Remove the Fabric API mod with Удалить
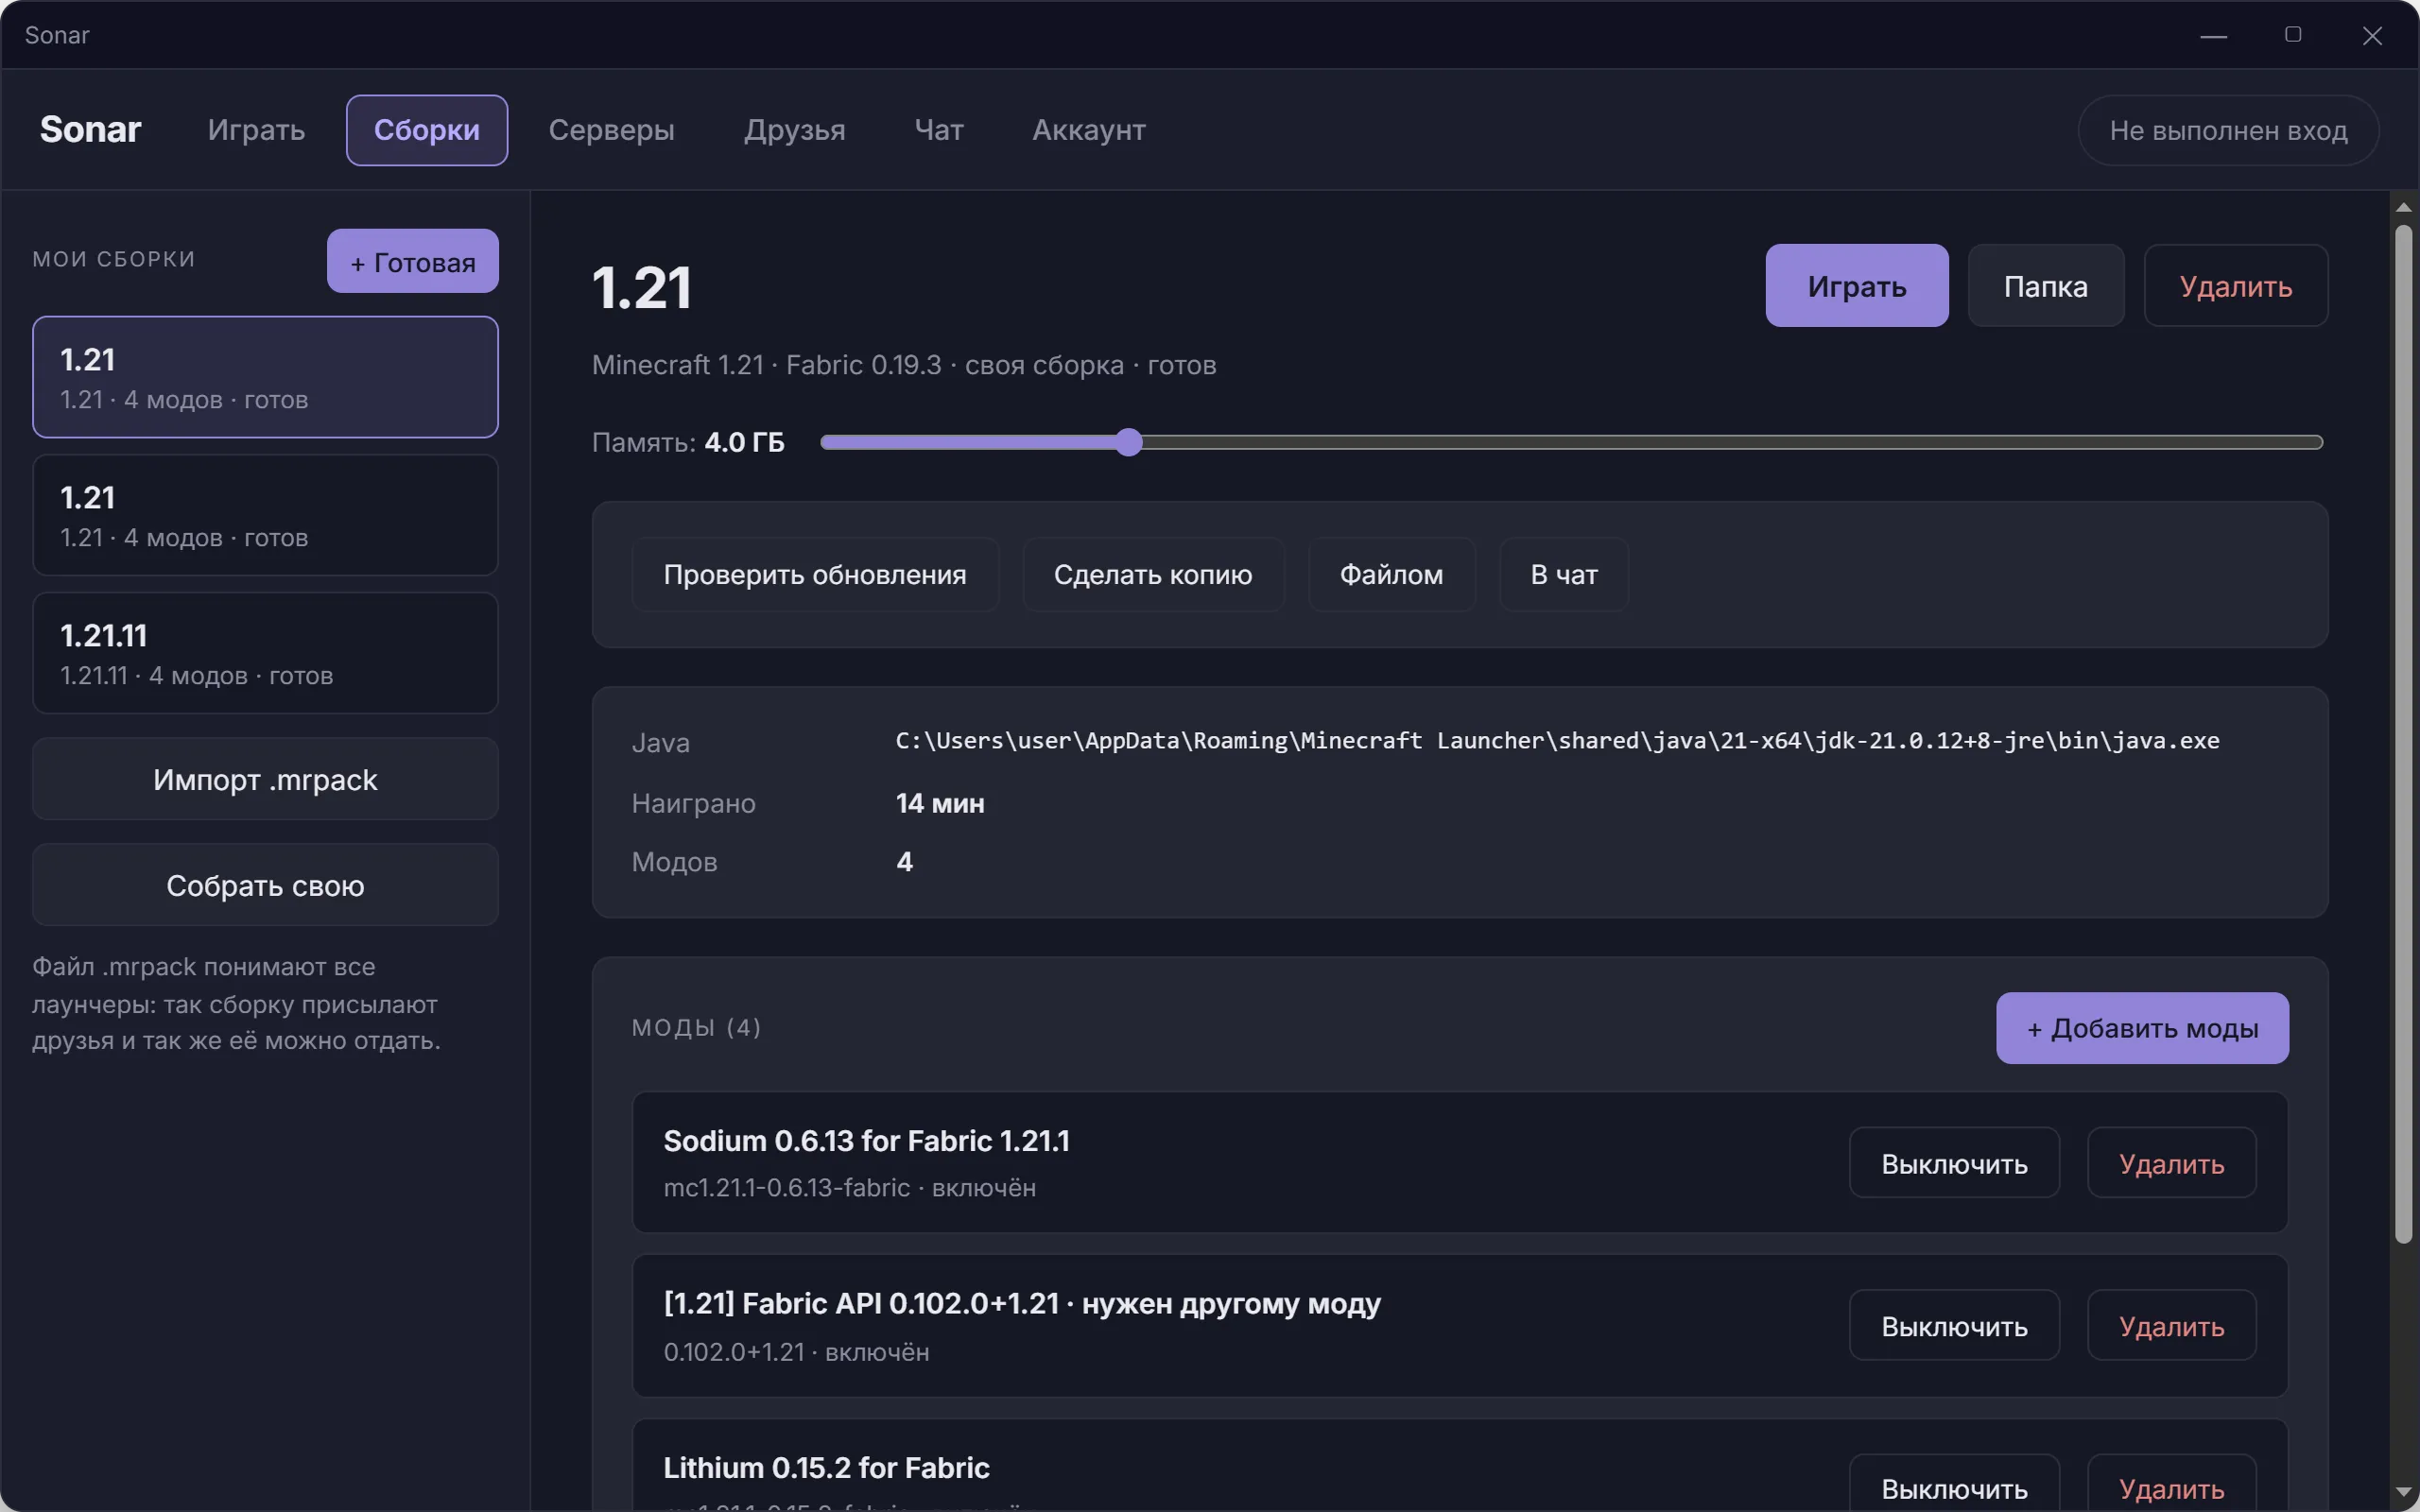 pyautogui.click(x=2171, y=1326)
